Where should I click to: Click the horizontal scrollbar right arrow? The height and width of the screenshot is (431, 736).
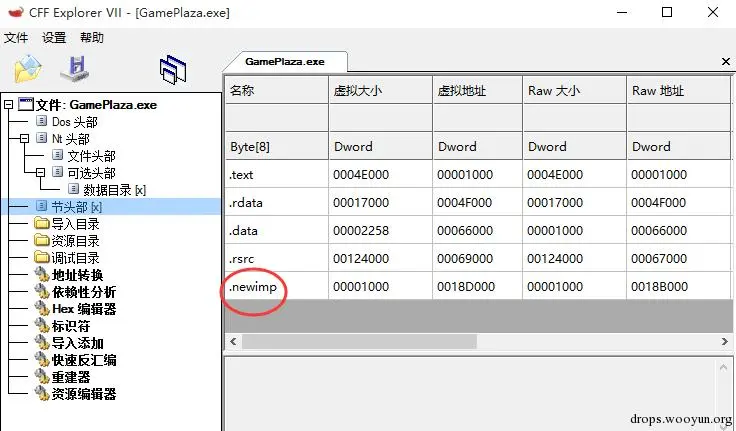coord(725,341)
